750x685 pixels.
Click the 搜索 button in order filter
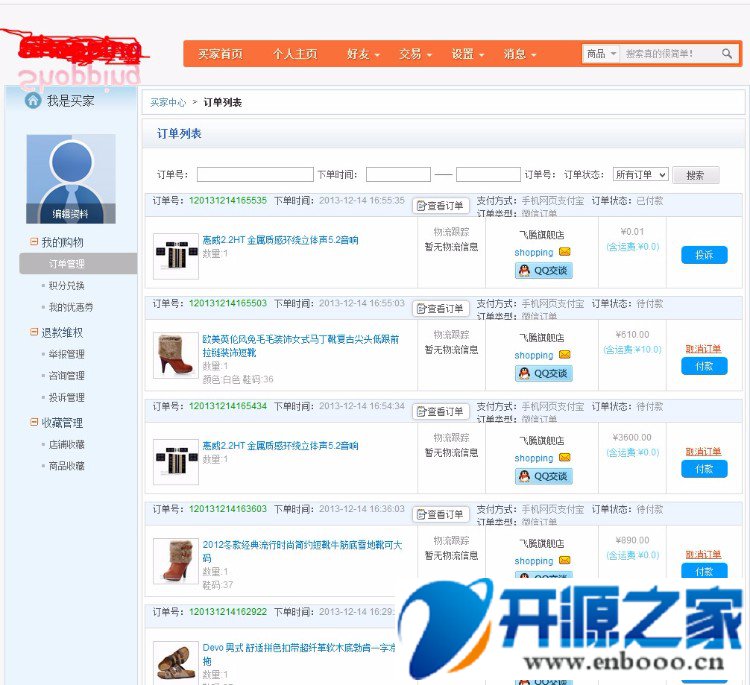pos(695,175)
